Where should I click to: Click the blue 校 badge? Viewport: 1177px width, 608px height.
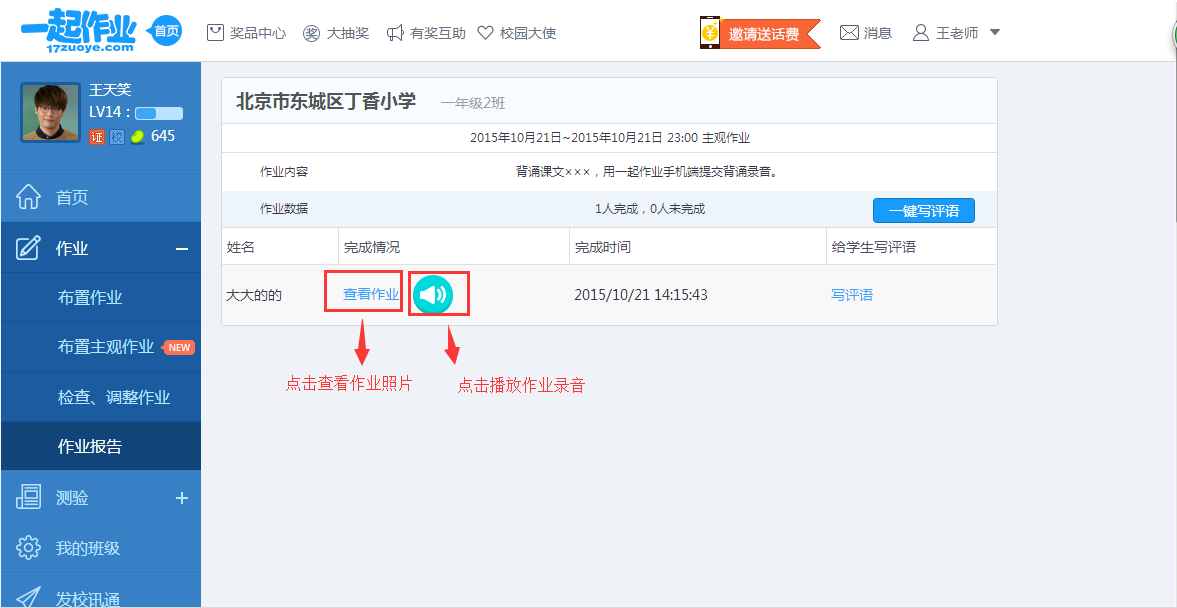click(x=116, y=137)
